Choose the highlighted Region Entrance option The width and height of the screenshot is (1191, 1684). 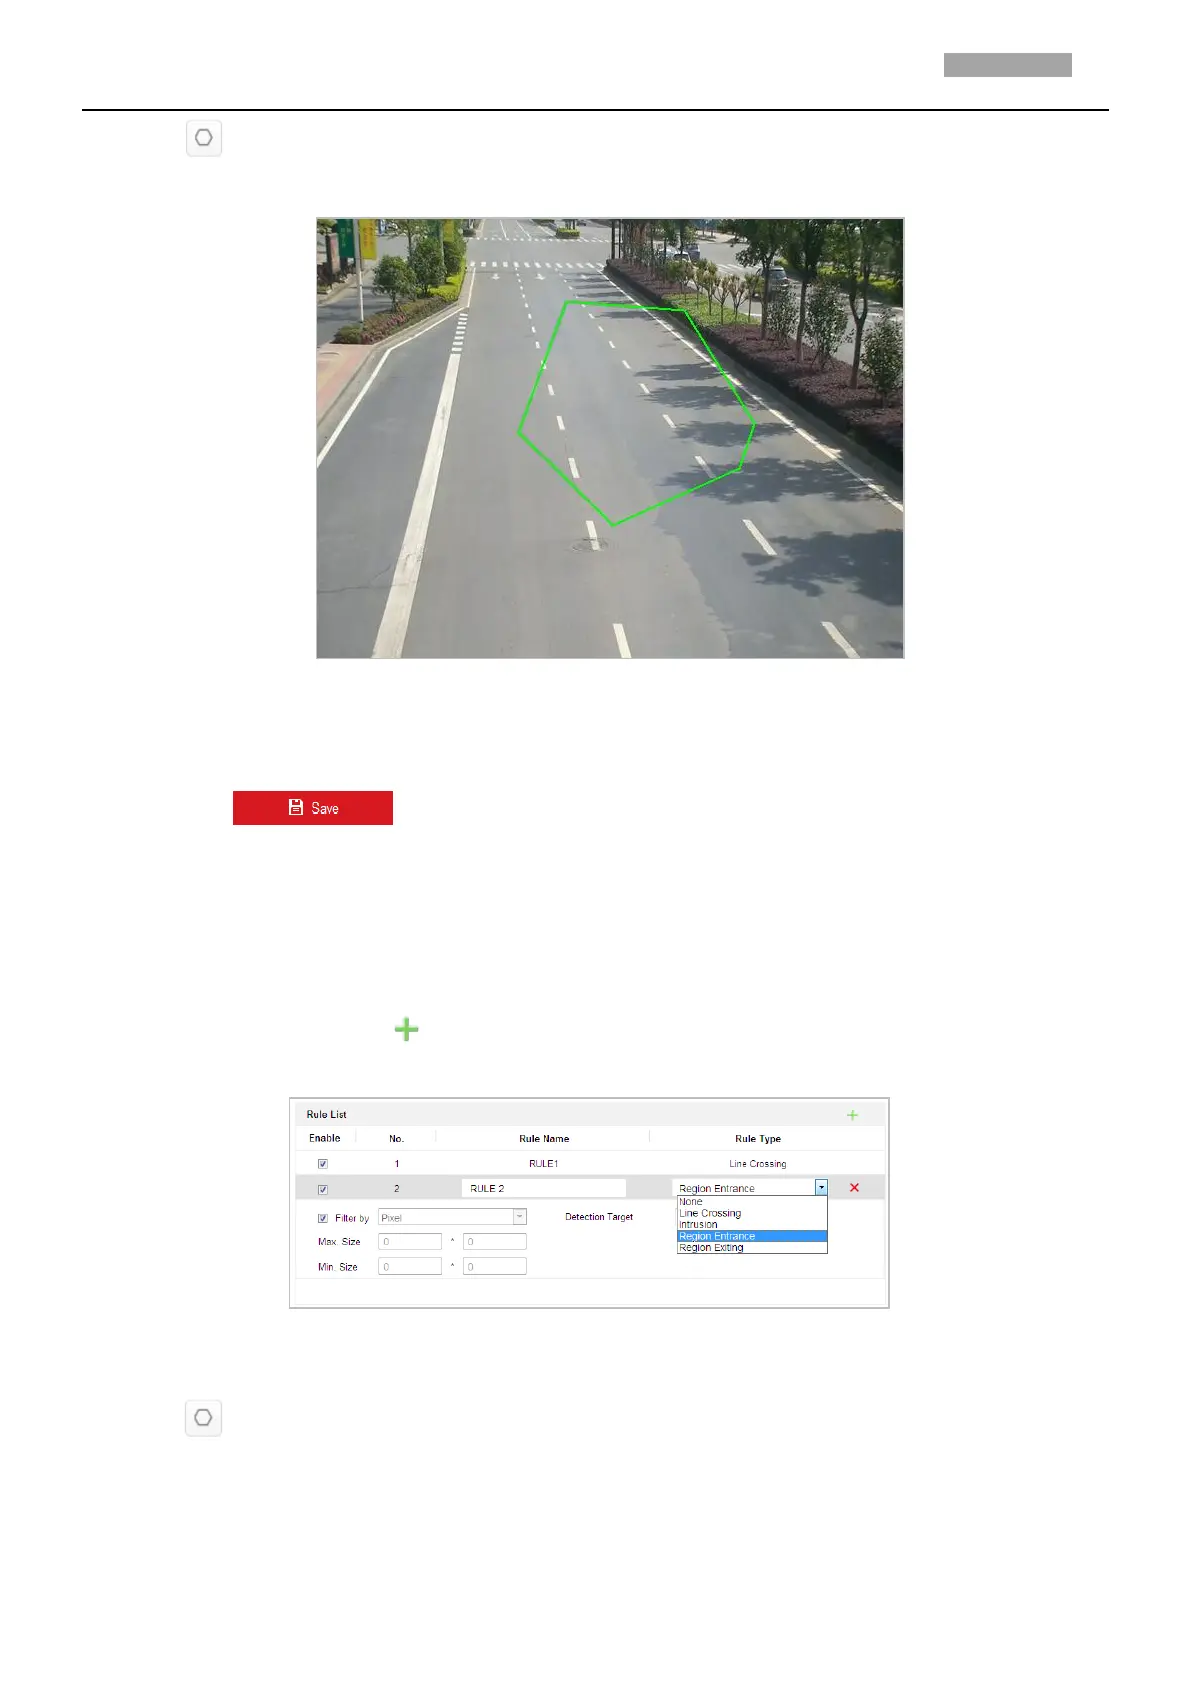(752, 1236)
